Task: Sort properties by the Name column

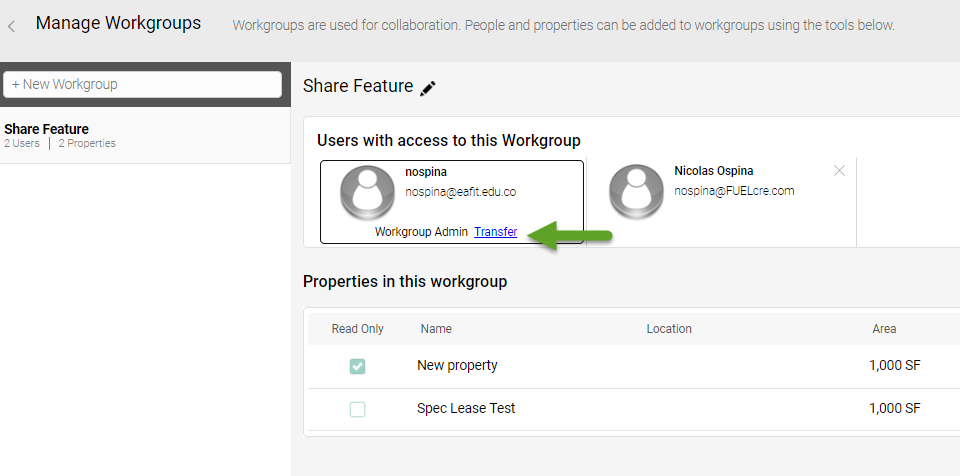Action: point(436,329)
